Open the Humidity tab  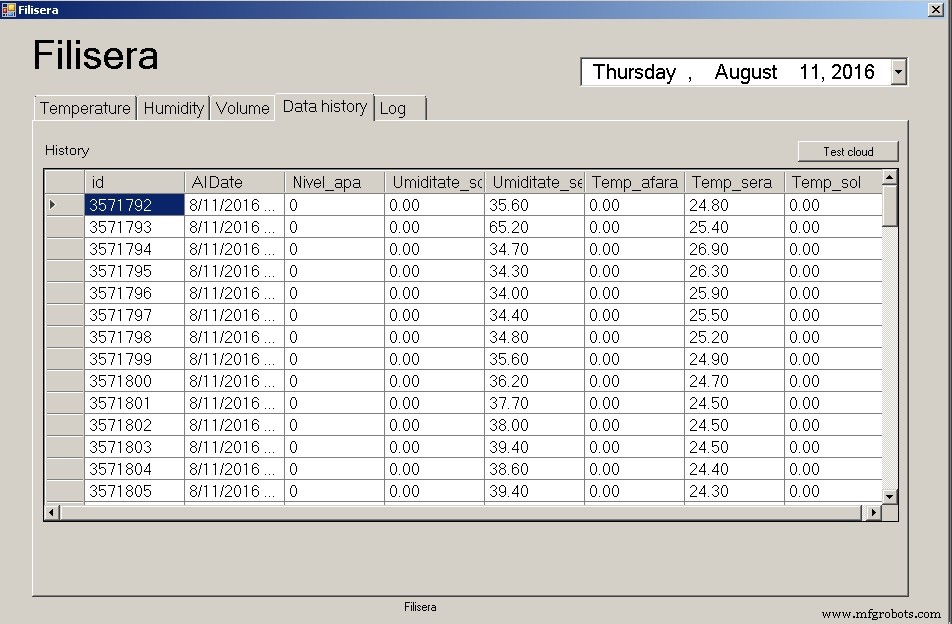pyautogui.click(x=173, y=108)
